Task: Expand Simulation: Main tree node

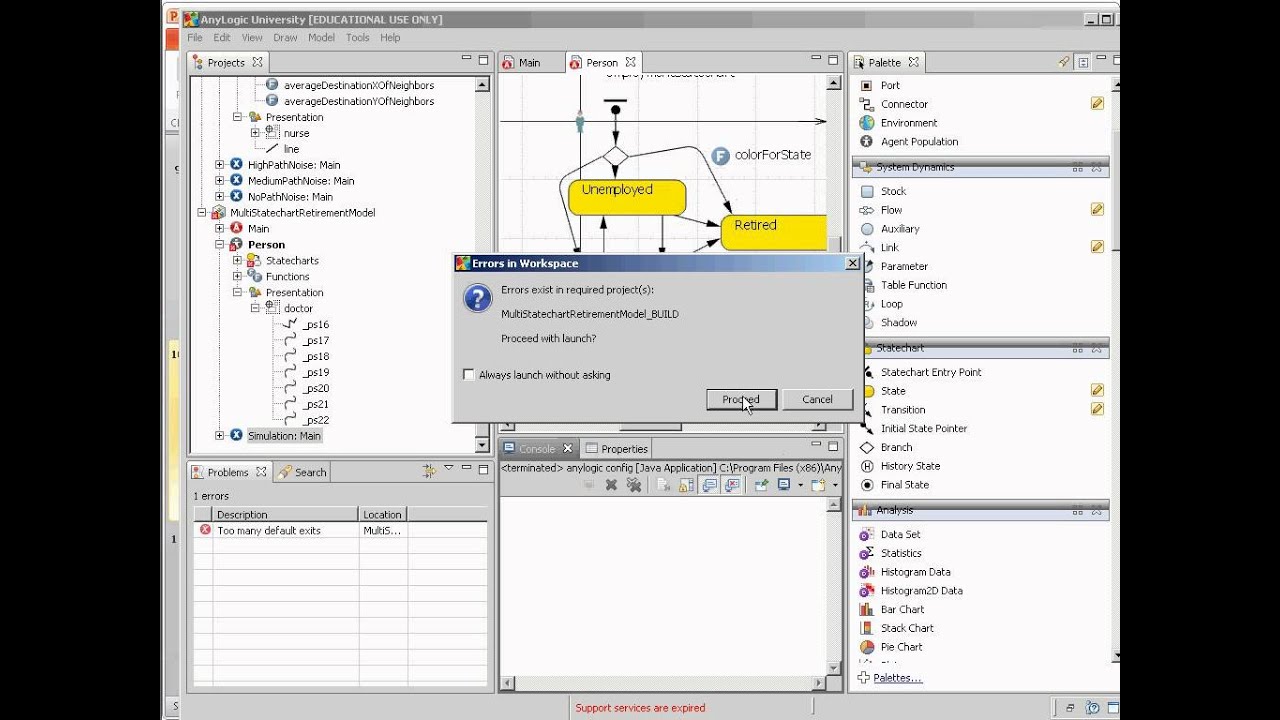Action: (220, 436)
